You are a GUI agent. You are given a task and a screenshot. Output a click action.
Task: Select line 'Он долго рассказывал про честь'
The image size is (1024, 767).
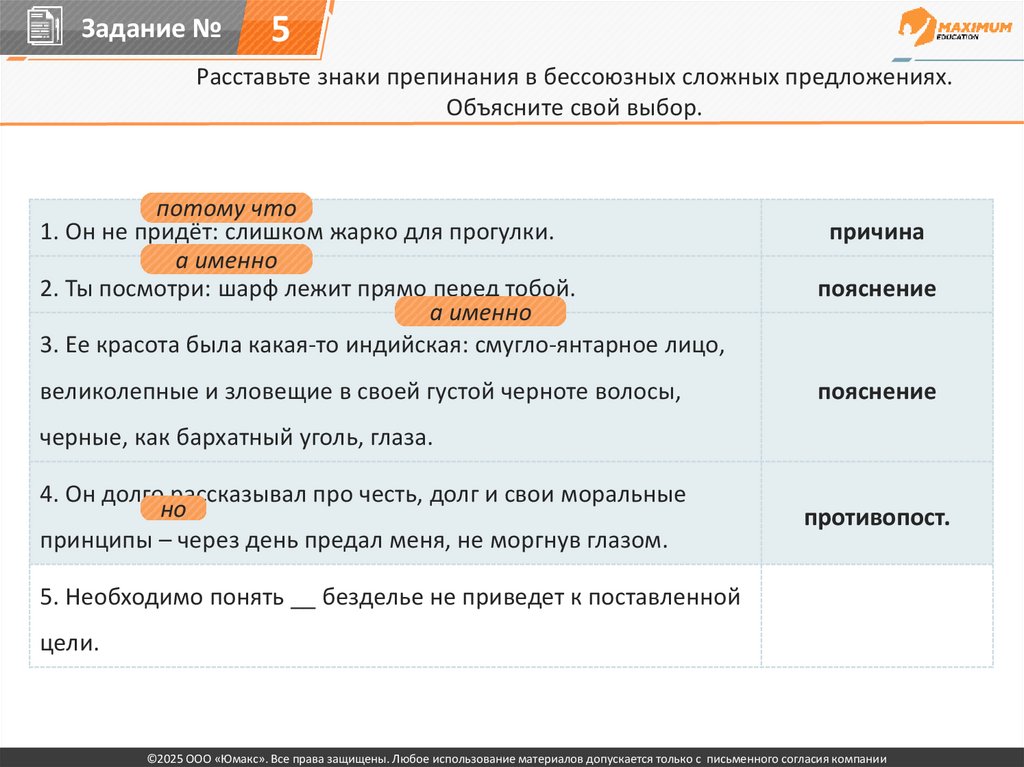(363, 494)
